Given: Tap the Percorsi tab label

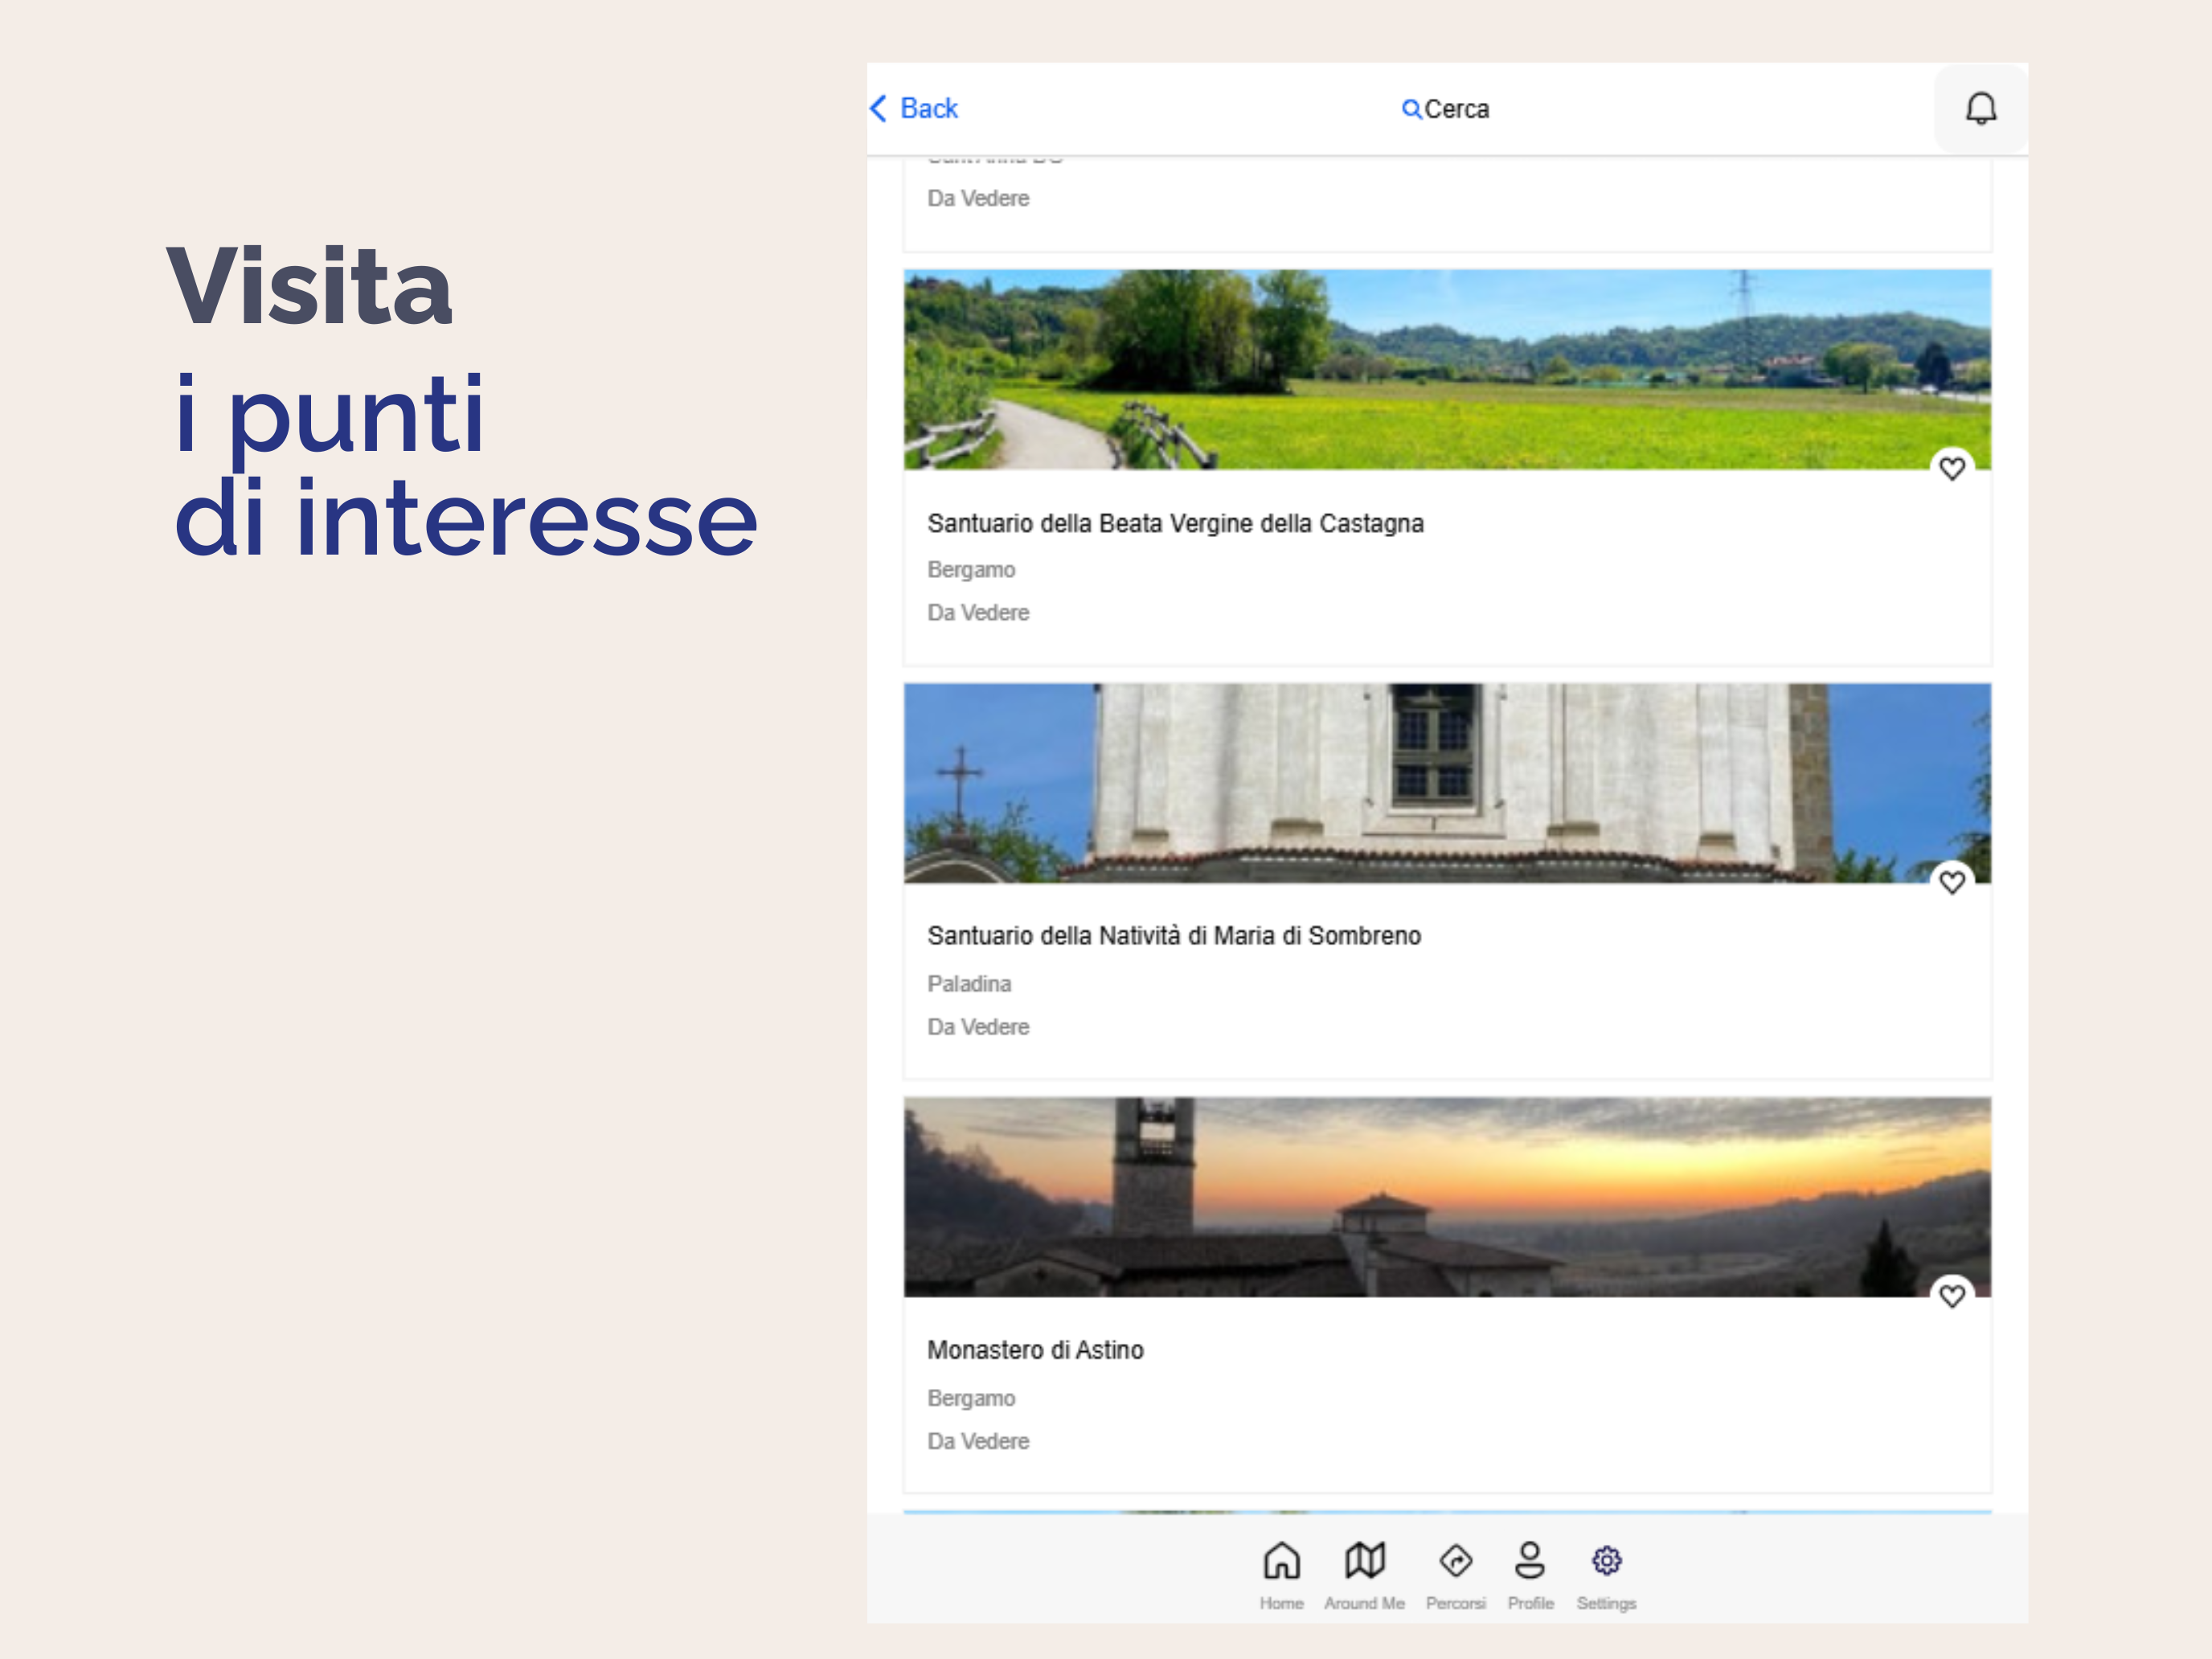Looking at the screenshot, I should (x=1455, y=1603).
